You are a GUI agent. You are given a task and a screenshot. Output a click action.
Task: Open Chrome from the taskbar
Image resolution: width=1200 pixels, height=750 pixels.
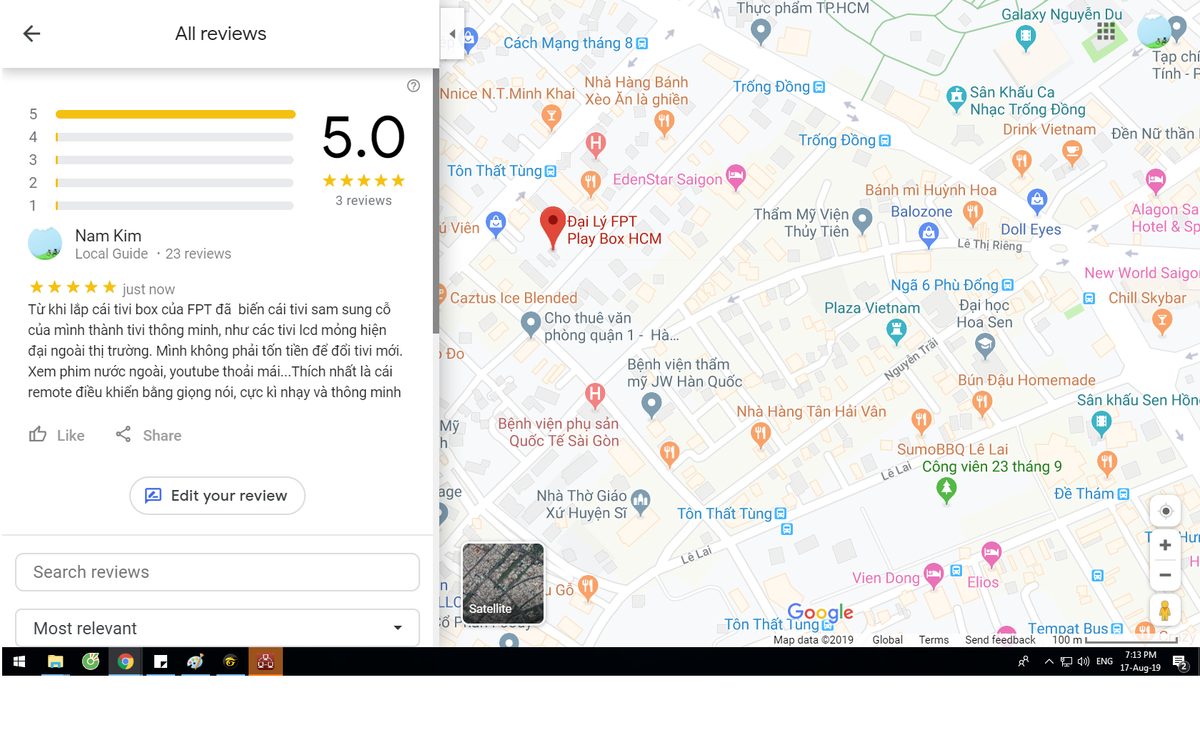[x=125, y=661]
